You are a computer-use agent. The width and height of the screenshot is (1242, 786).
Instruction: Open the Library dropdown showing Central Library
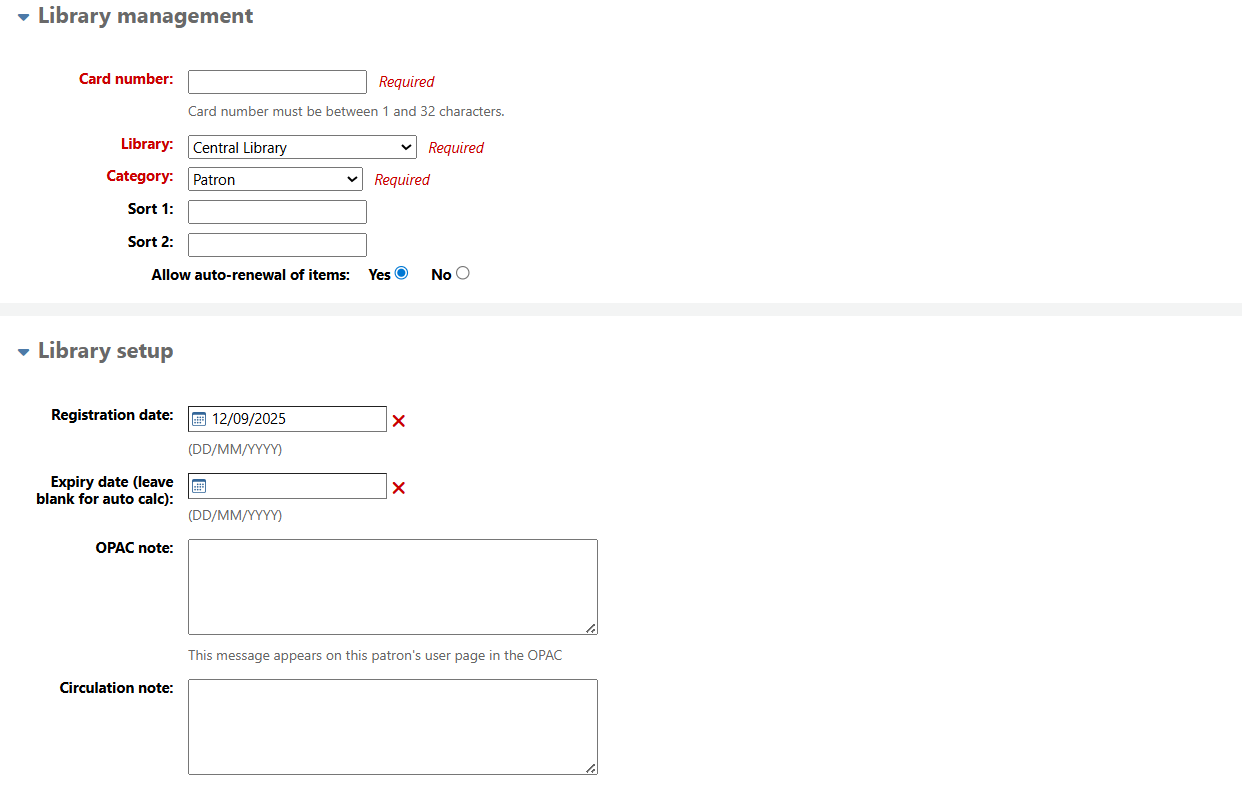302,147
